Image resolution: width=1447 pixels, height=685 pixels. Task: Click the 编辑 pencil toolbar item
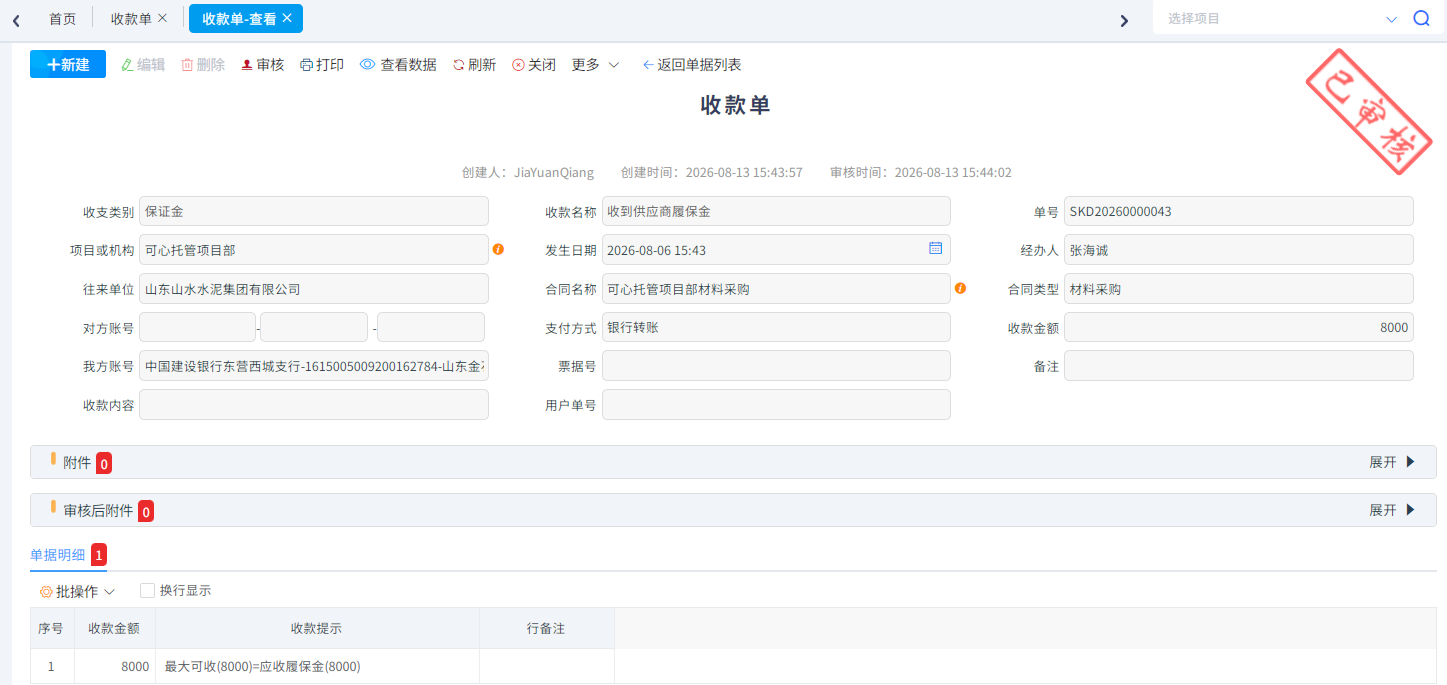(143, 64)
